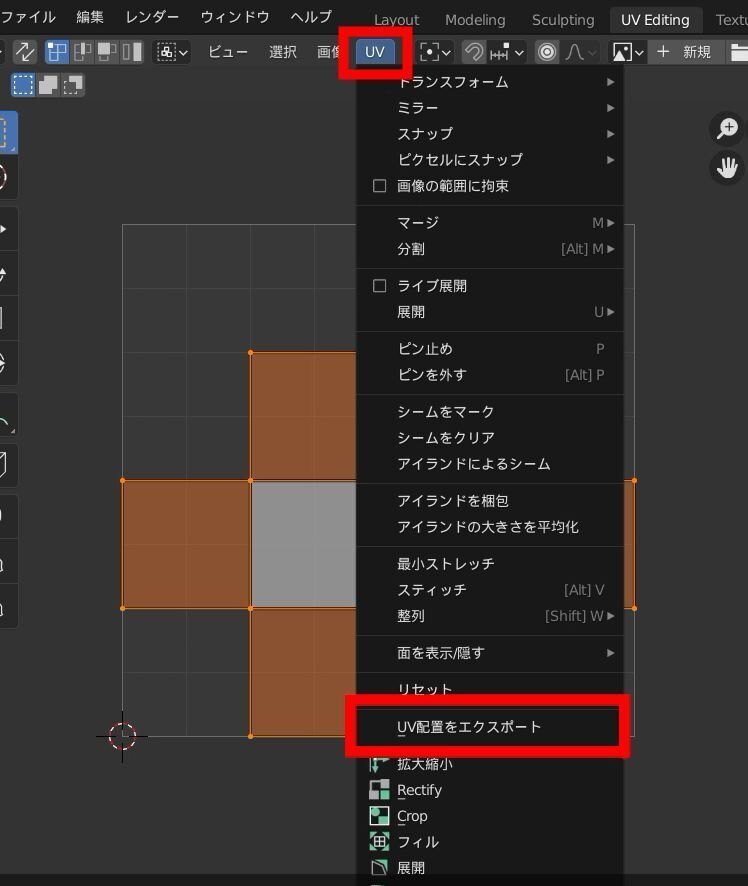Click the gray center UV face
This screenshot has height=886, width=748.
[304, 545]
